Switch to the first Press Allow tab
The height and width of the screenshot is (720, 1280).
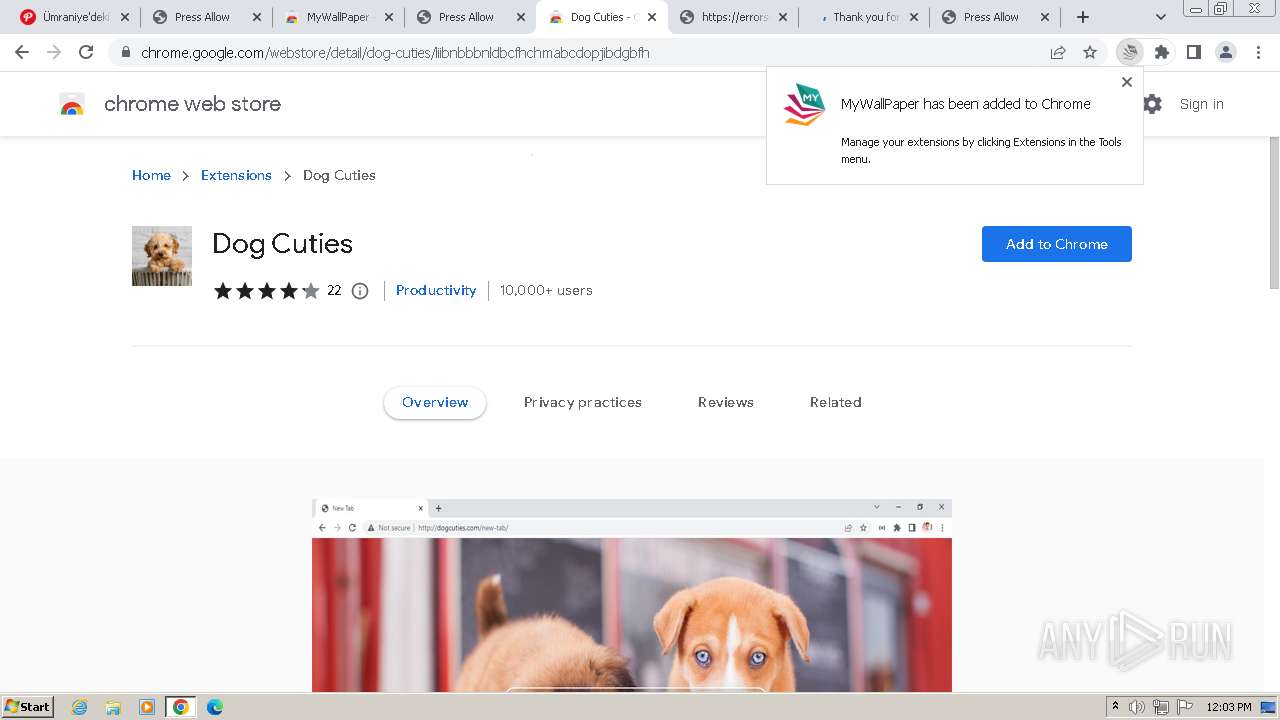202,17
